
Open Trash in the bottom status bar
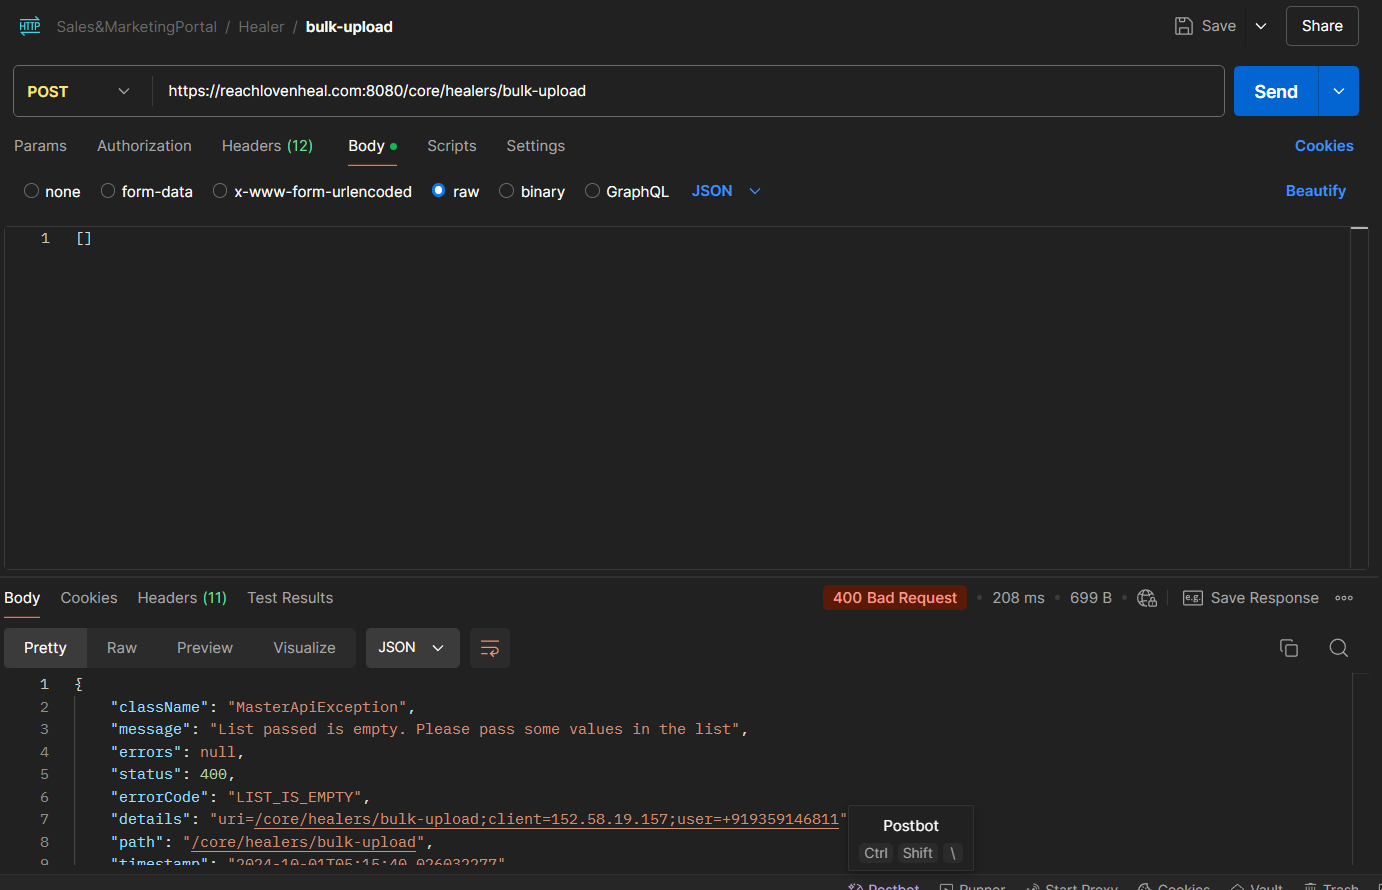click(1331, 886)
